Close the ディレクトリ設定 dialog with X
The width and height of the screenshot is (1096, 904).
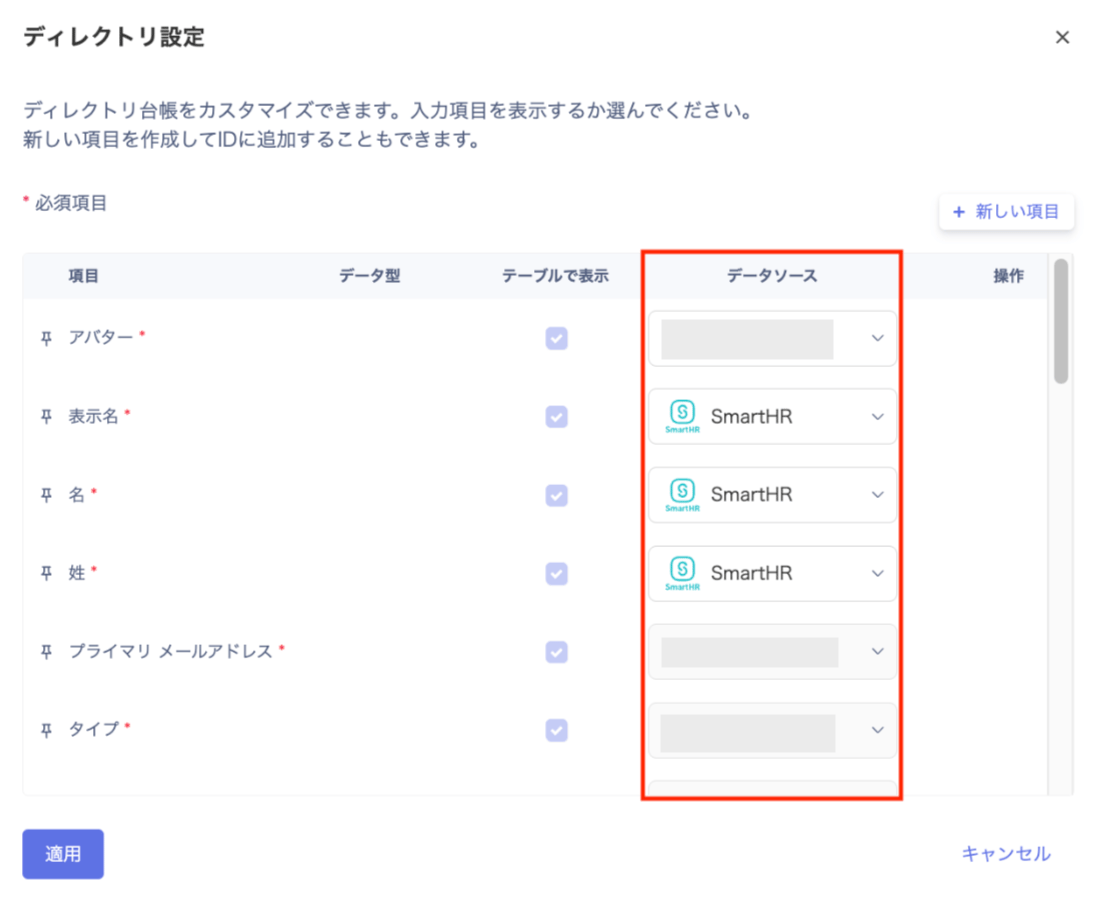pos(1062,37)
